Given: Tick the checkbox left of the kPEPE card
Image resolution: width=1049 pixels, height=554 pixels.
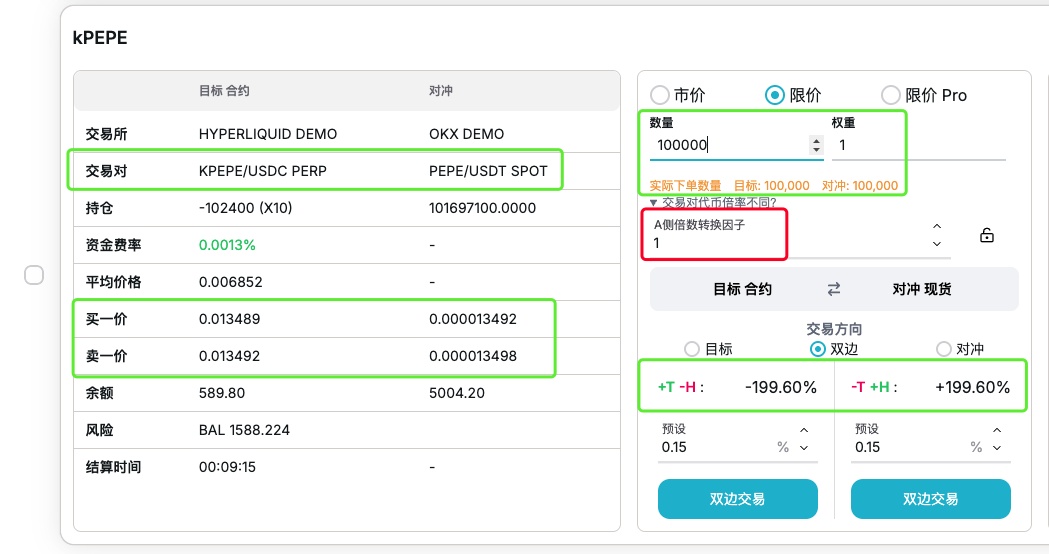Looking at the screenshot, I should [34, 275].
